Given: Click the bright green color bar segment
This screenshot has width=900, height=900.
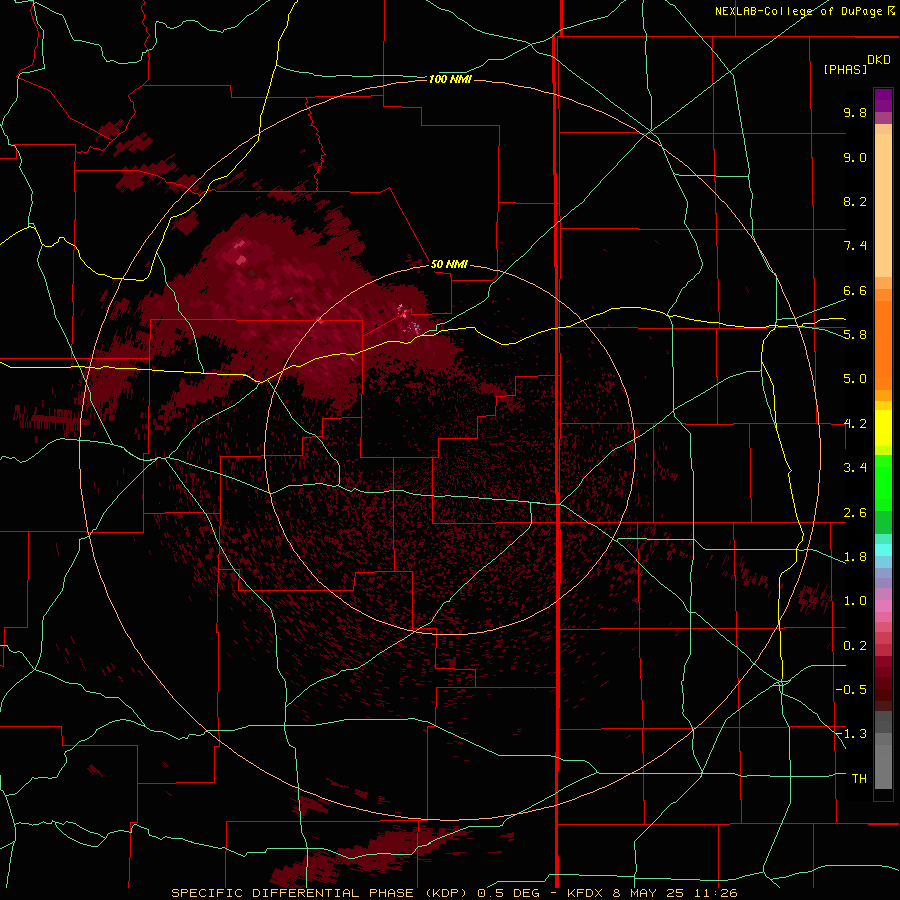Looking at the screenshot, I should point(883,483).
